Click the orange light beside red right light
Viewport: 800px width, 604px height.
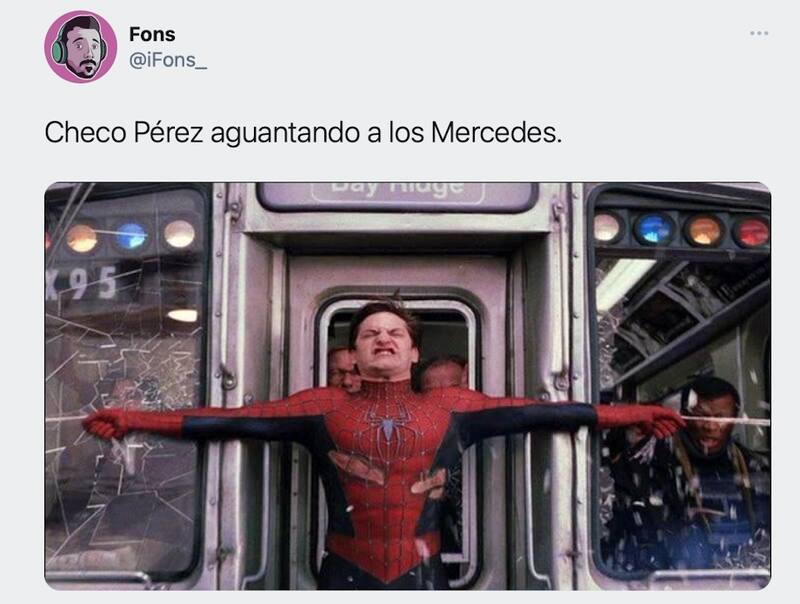pos(704,230)
